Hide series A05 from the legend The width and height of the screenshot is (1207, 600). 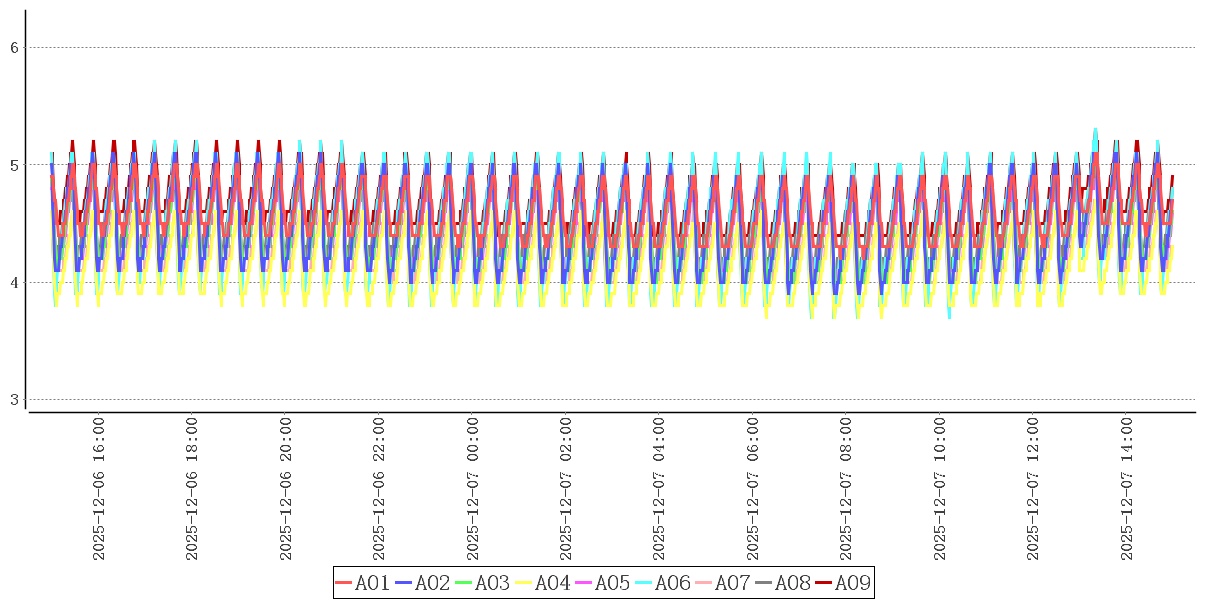(x=612, y=583)
